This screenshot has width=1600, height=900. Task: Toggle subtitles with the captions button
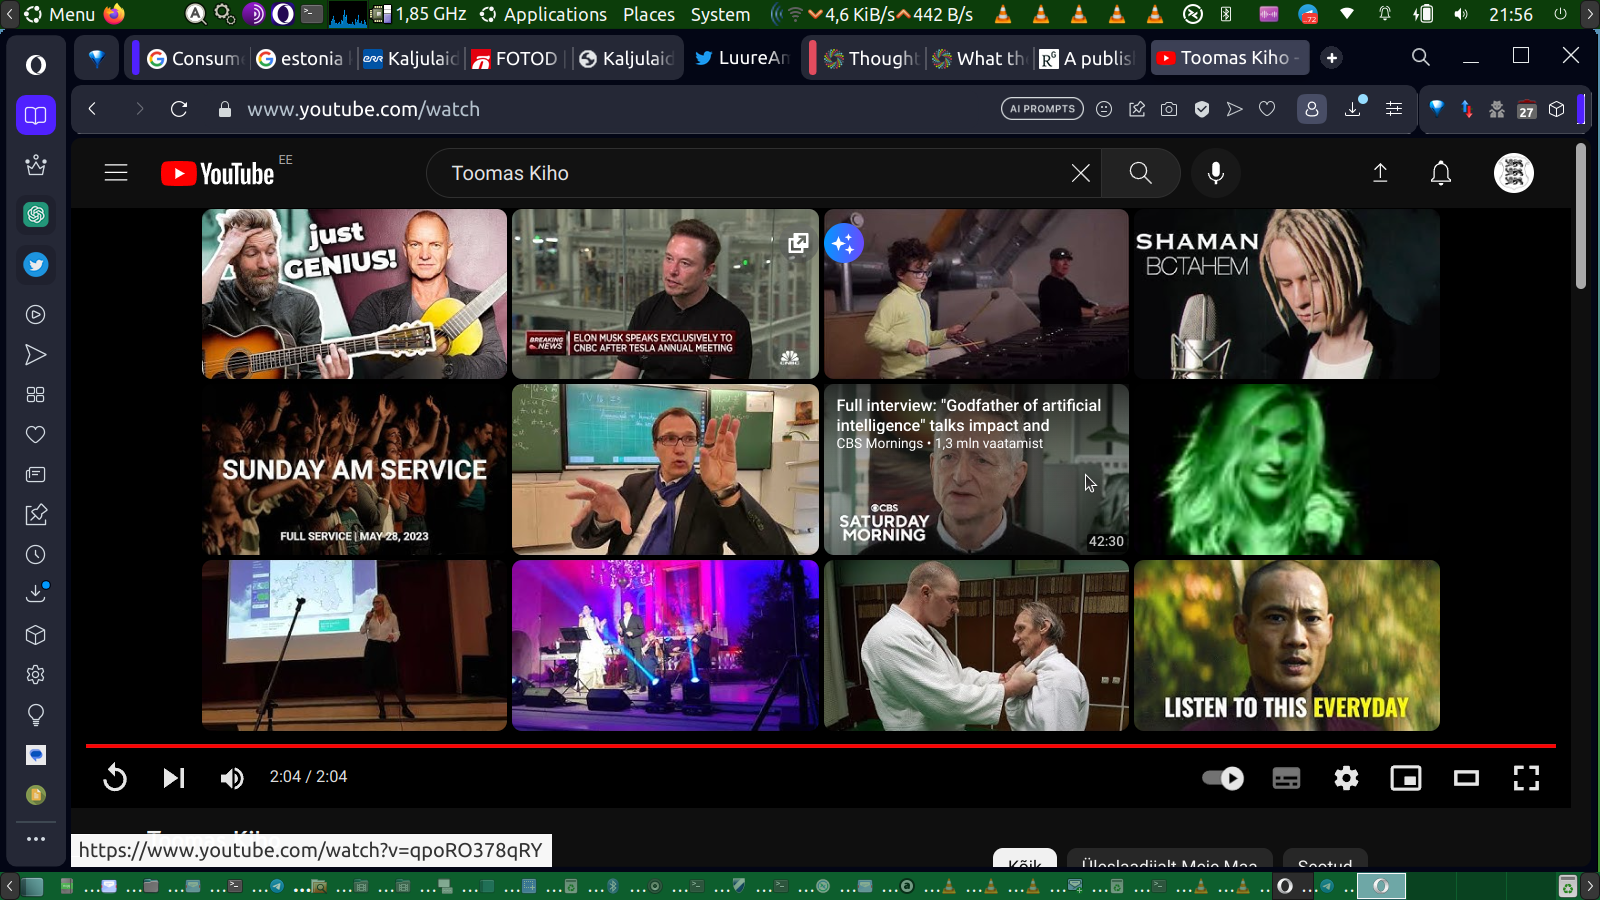pyautogui.click(x=1286, y=777)
